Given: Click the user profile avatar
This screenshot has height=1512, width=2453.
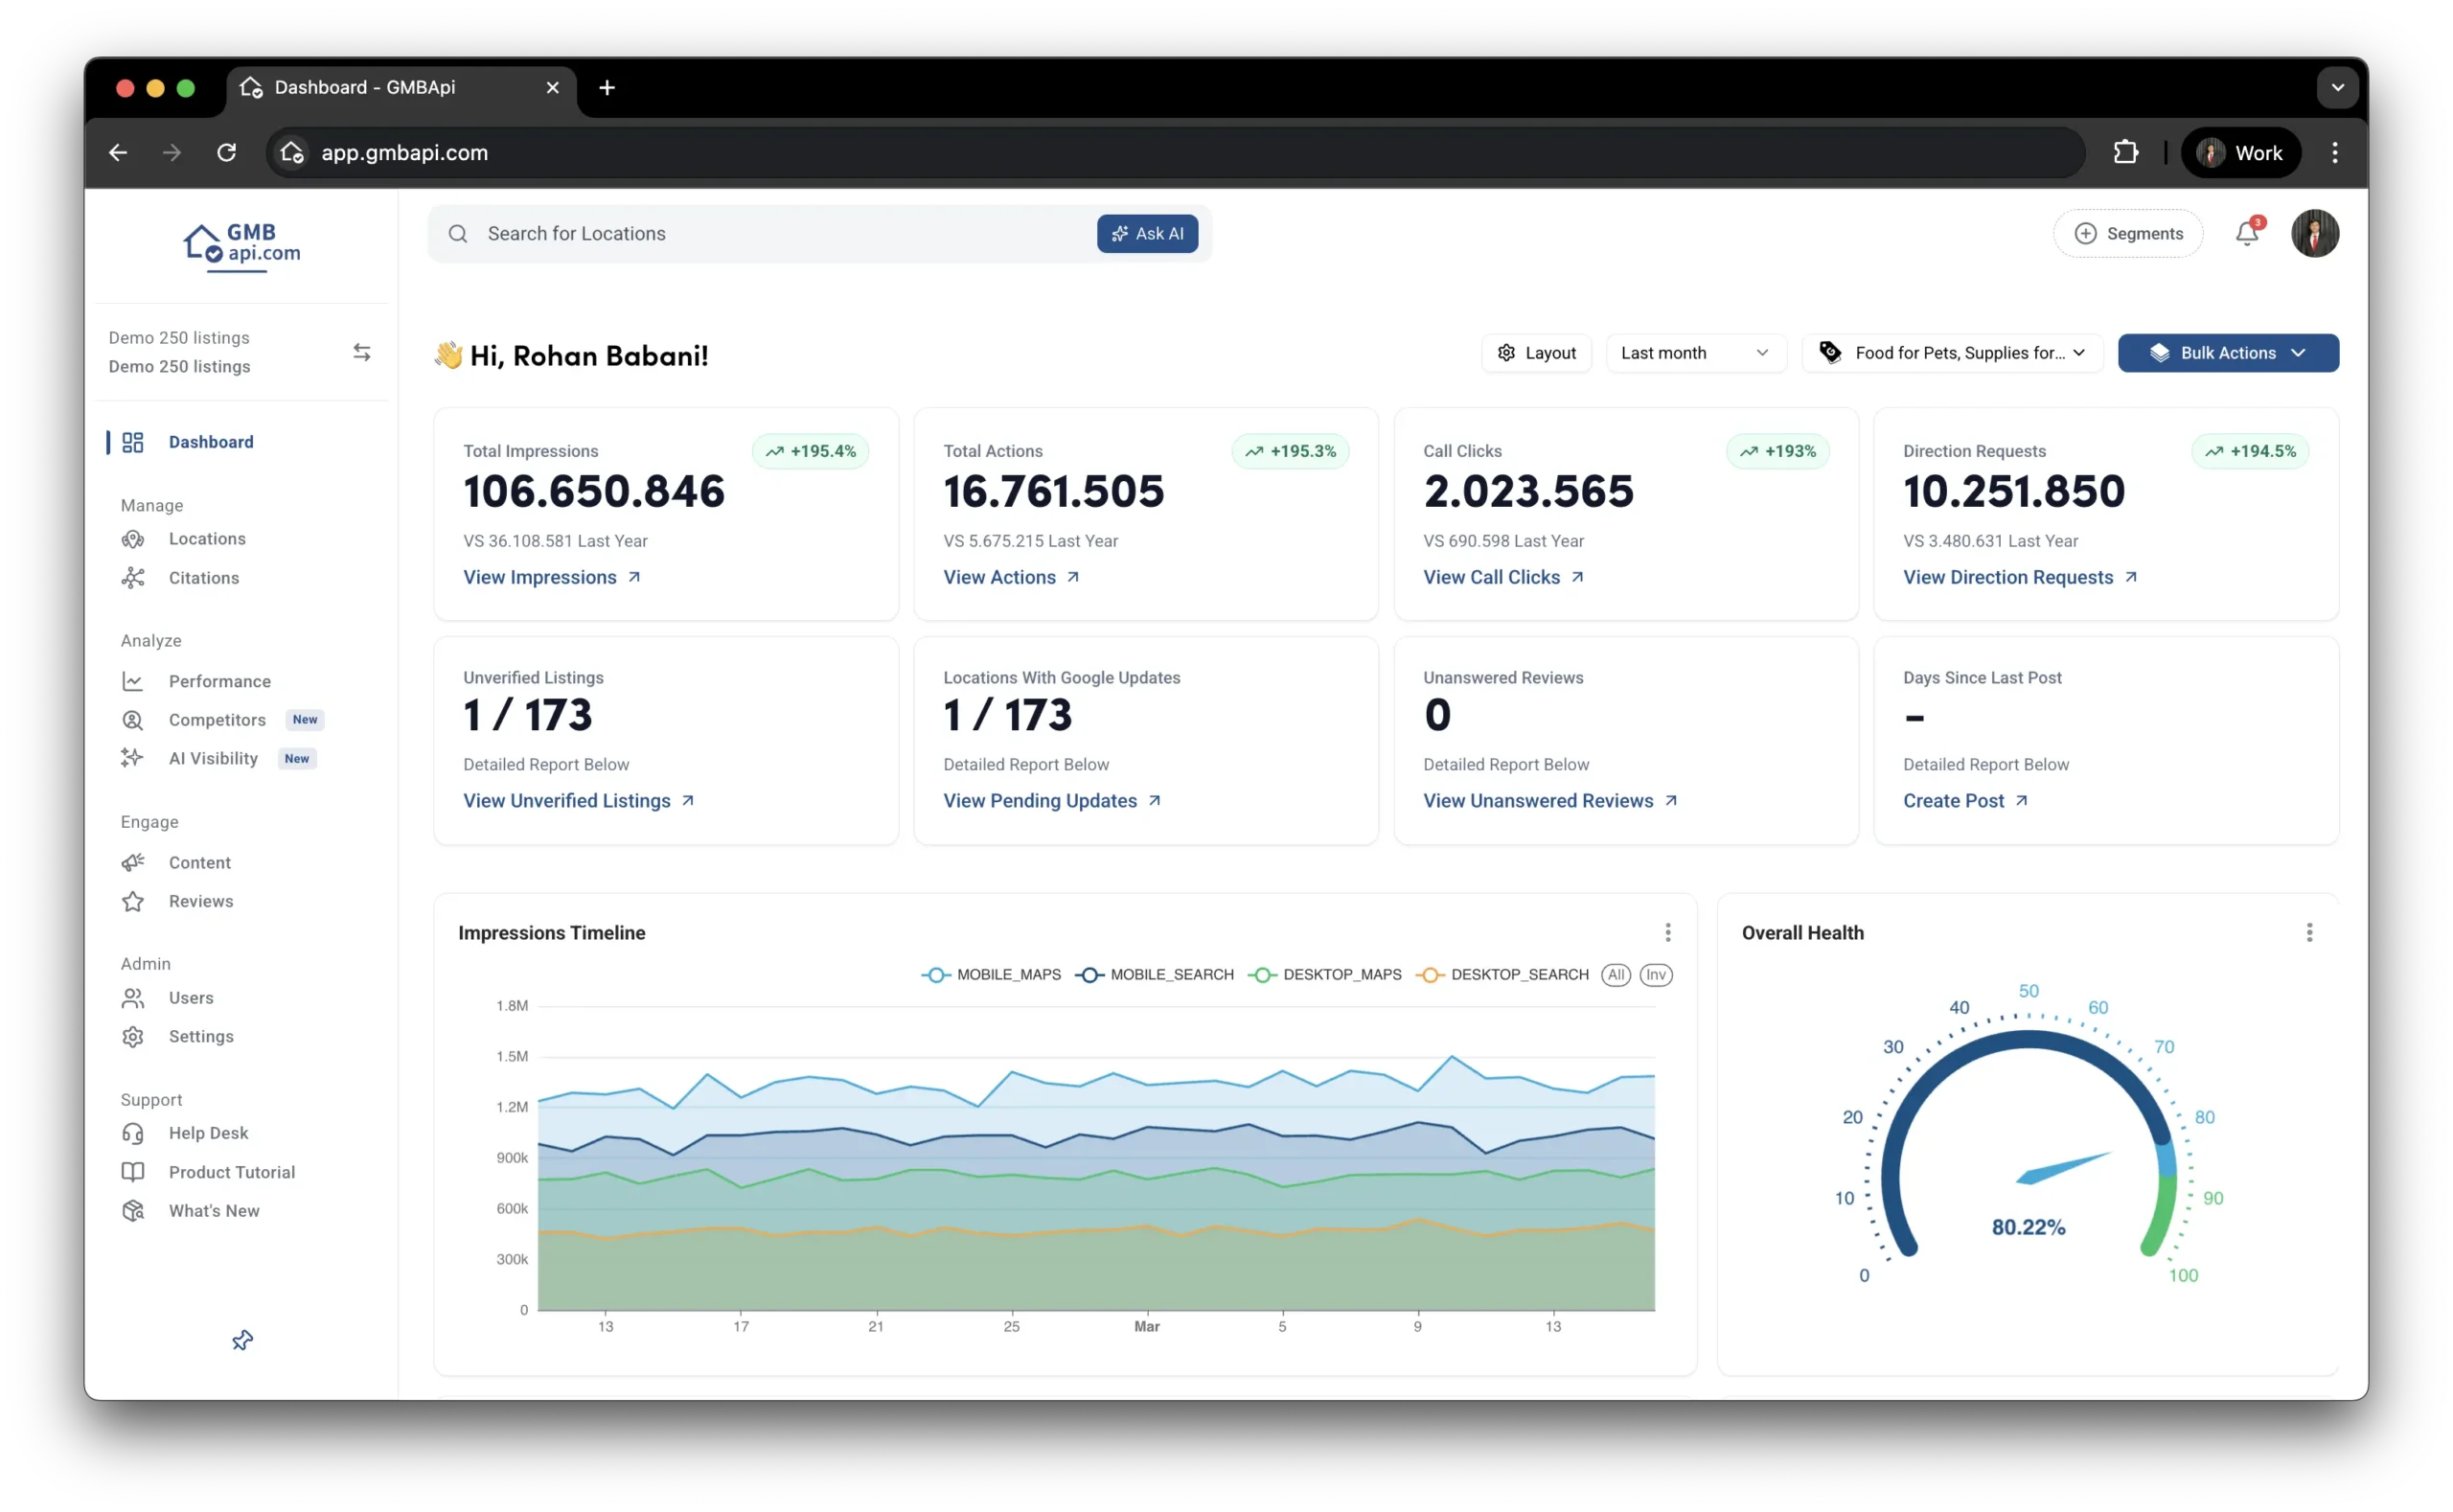Looking at the screenshot, I should point(2314,233).
